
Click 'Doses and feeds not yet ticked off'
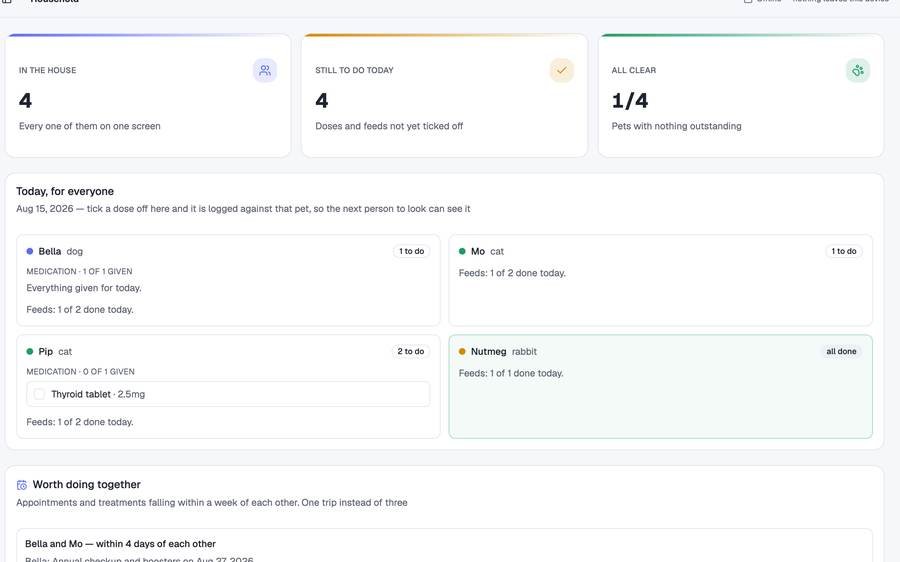coord(389,126)
